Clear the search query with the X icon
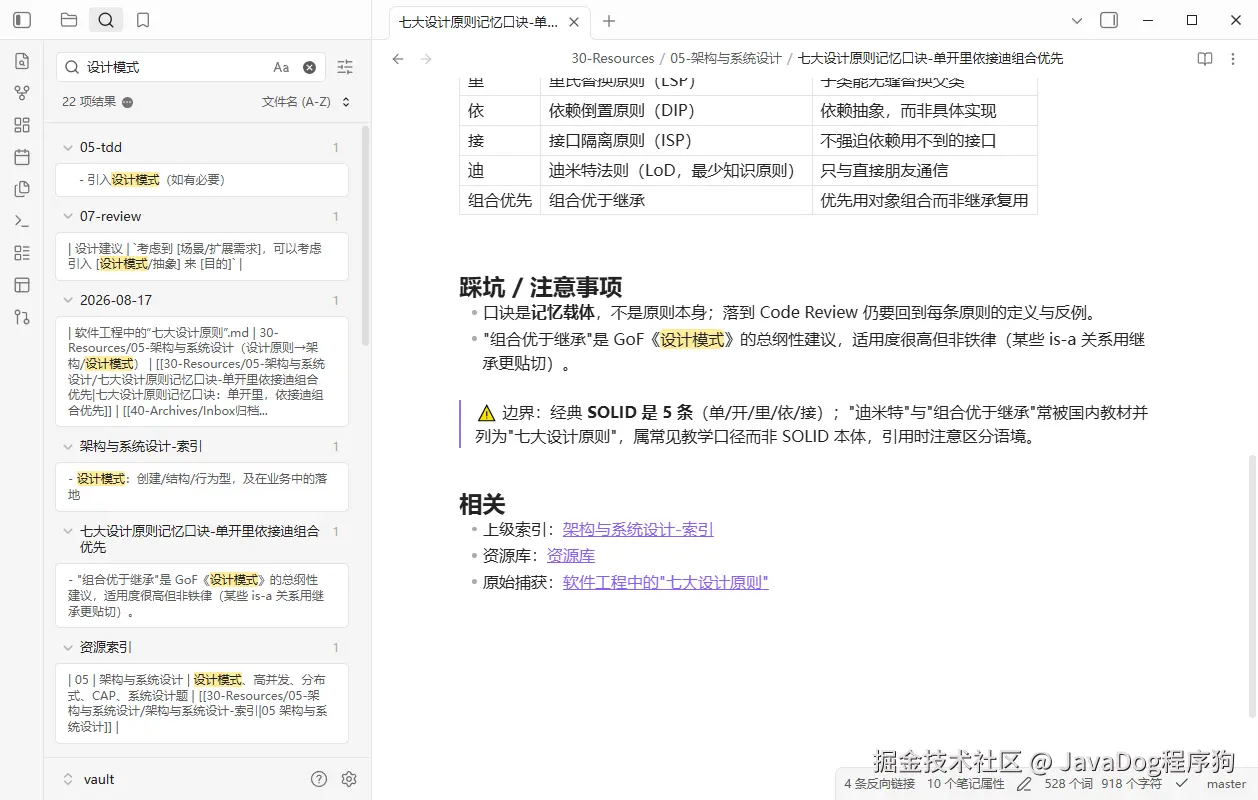 [309, 67]
